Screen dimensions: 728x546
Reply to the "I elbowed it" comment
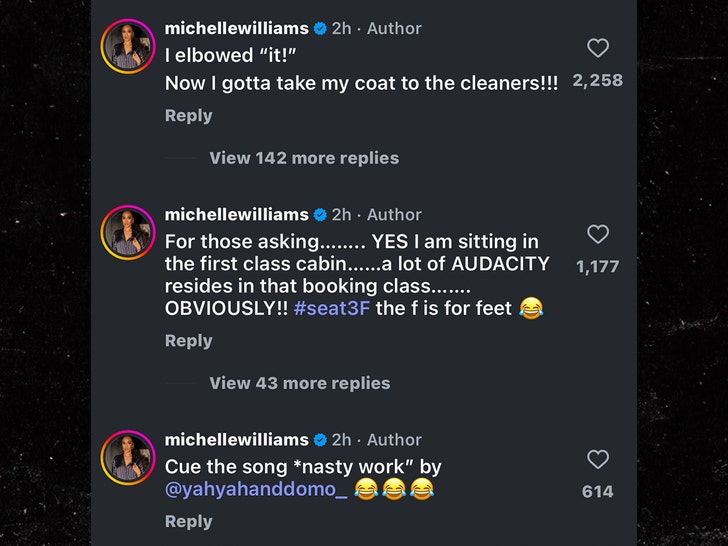[188, 116]
